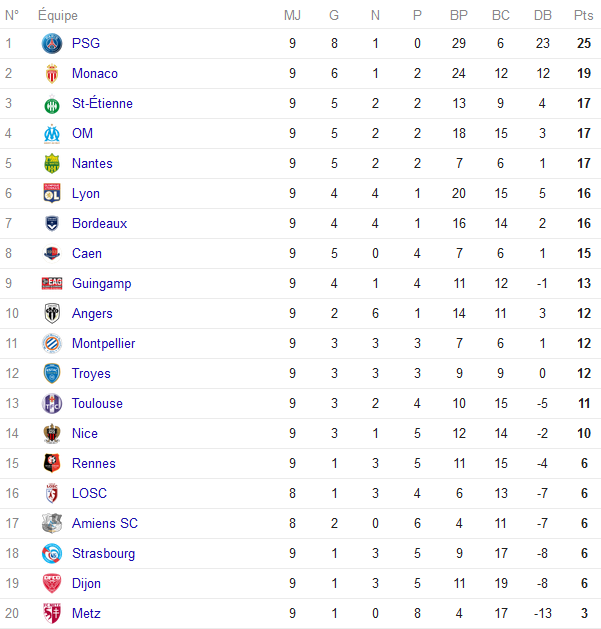Viewport: 601px width, 629px height.
Task: Follow the Angers team name link
Action: (x=92, y=314)
